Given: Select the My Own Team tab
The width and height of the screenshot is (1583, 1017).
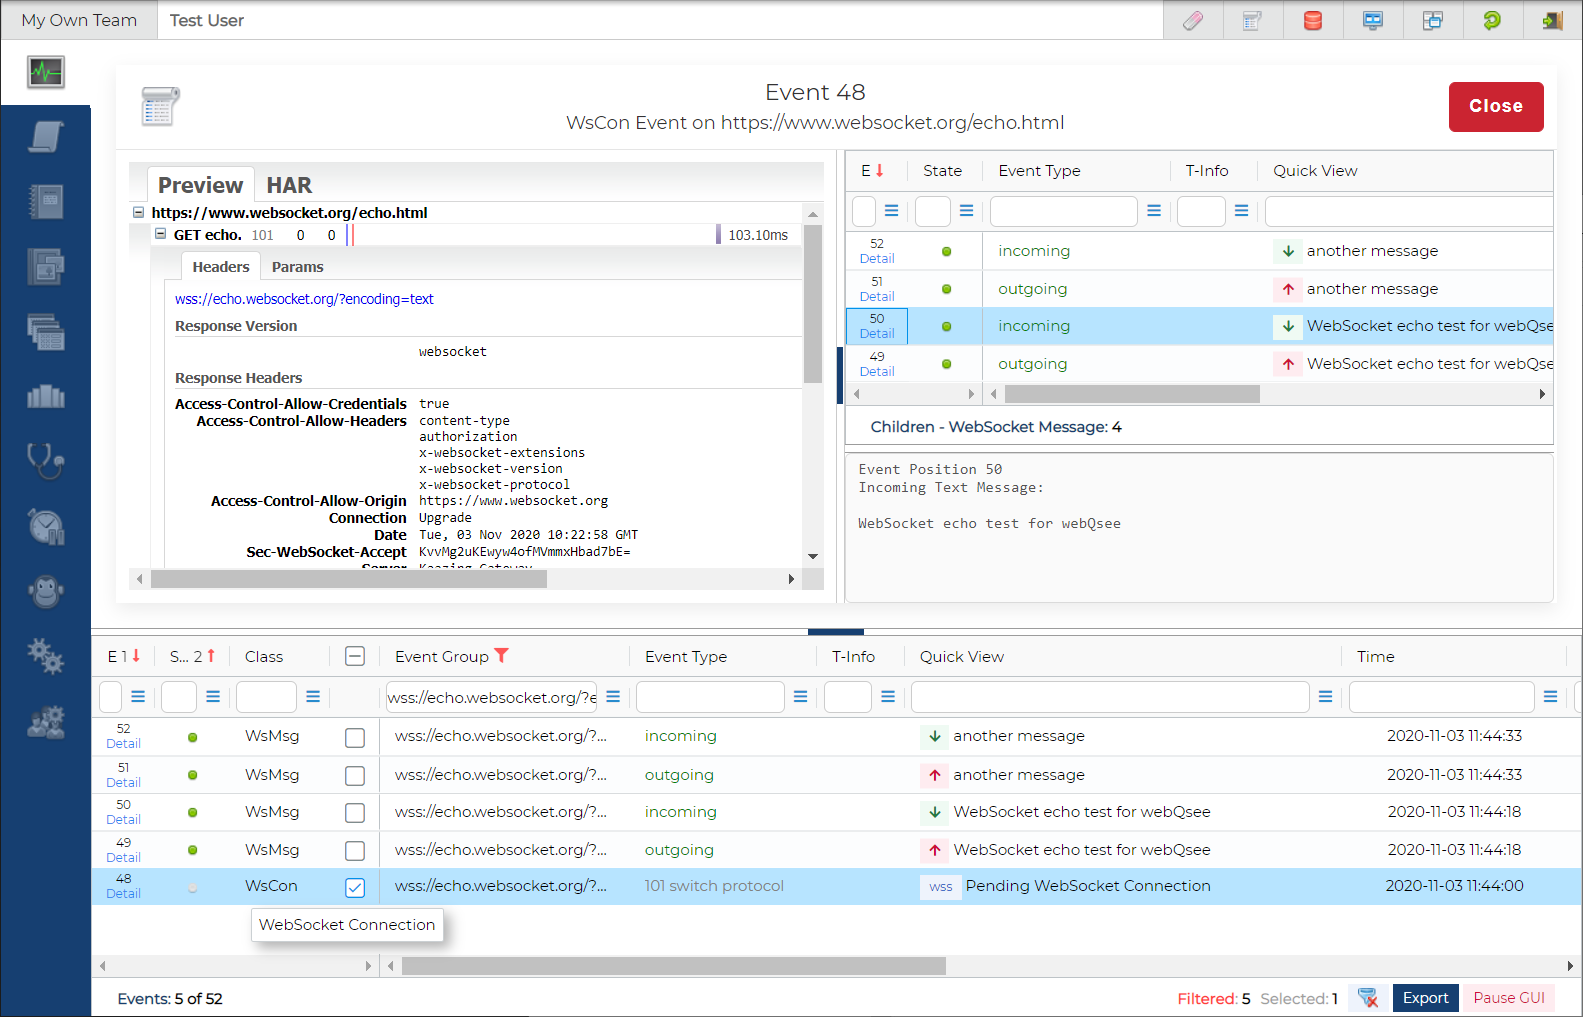Looking at the screenshot, I should point(79,20).
